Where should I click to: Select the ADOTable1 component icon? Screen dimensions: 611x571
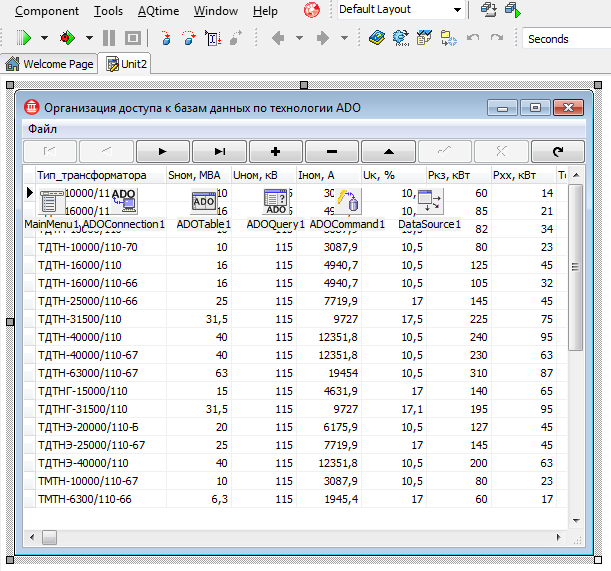tap(203, 201)
